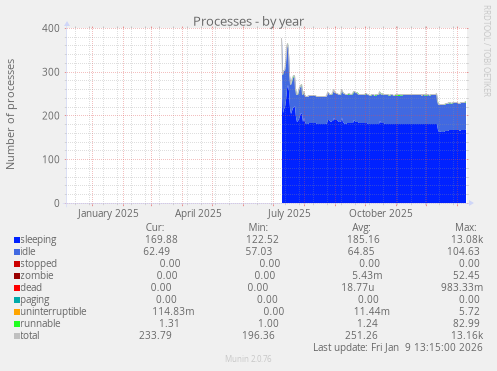This screenshot has height=371, width=497.
Task: Click the 'uninterruptible' legend label
Action: (x=53, y=312)
